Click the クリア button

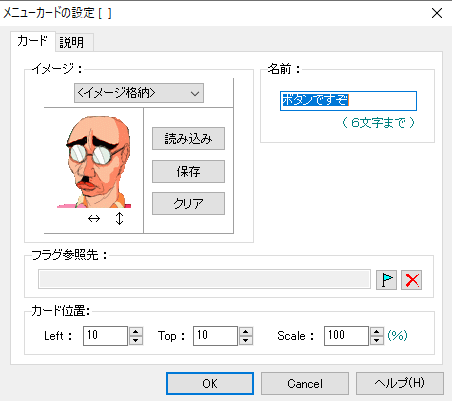(188, 203)
